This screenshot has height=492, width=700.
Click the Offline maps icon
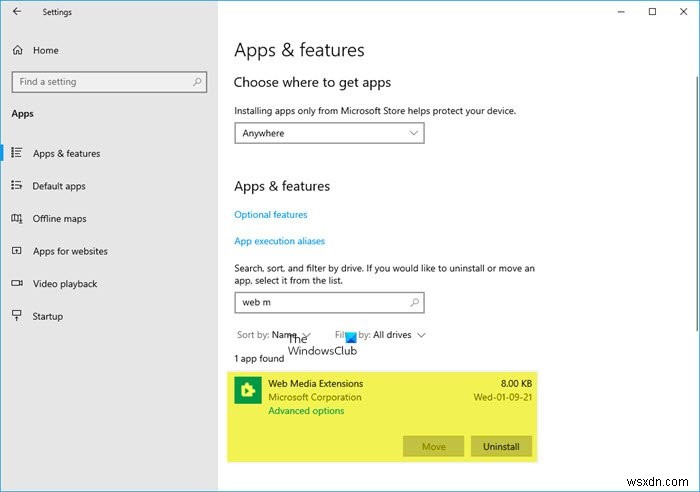pos(17,218)
